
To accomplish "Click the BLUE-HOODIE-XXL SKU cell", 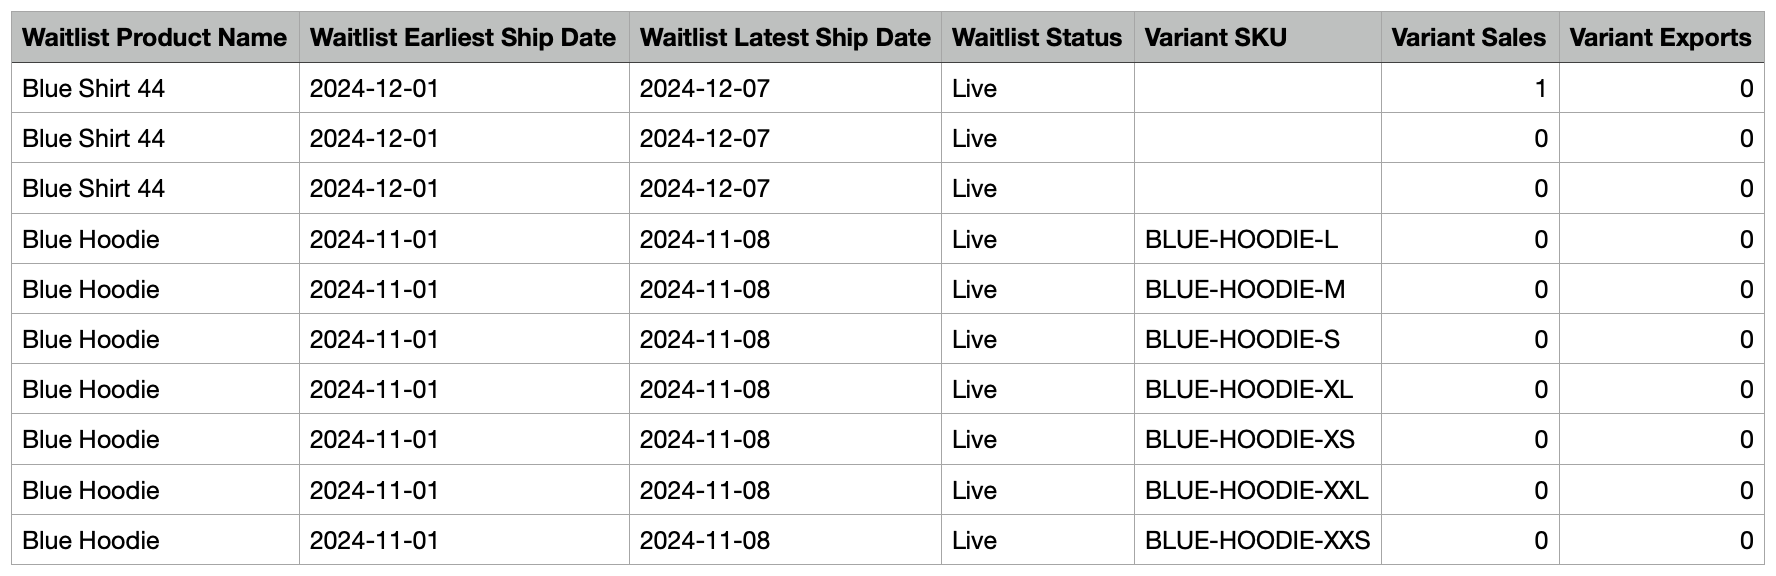I will 1256,491.
